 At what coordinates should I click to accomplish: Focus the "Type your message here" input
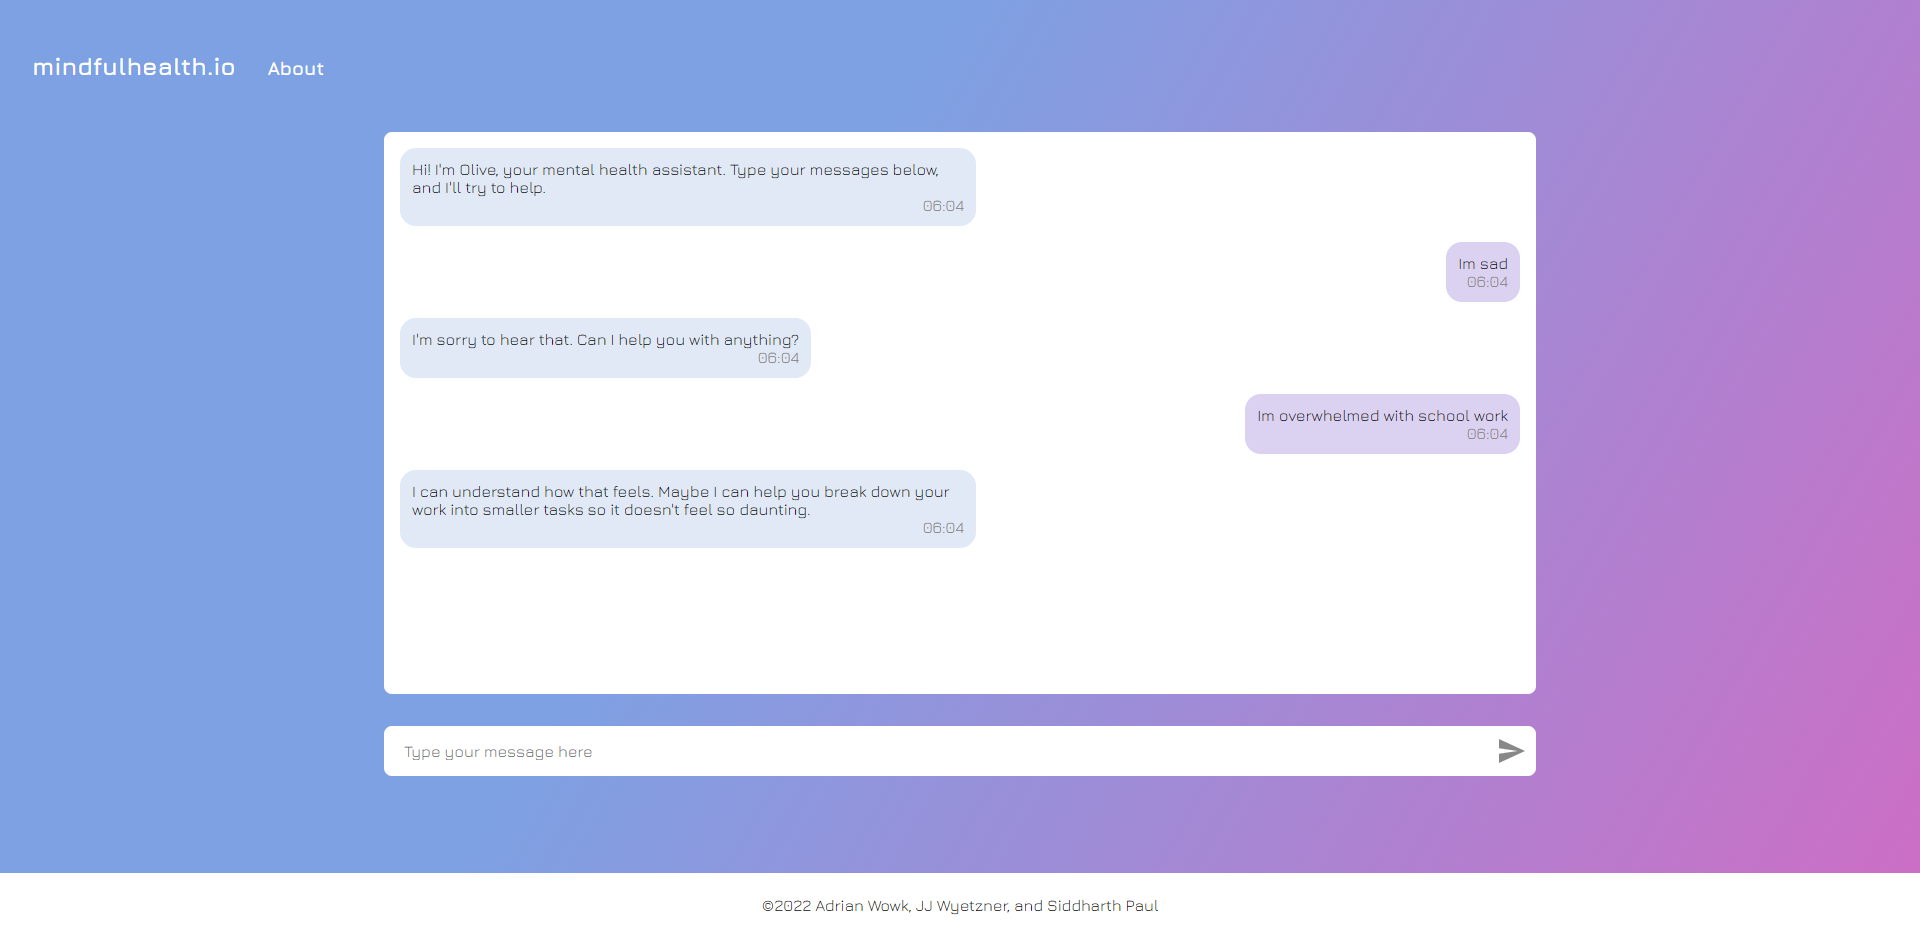940,751
